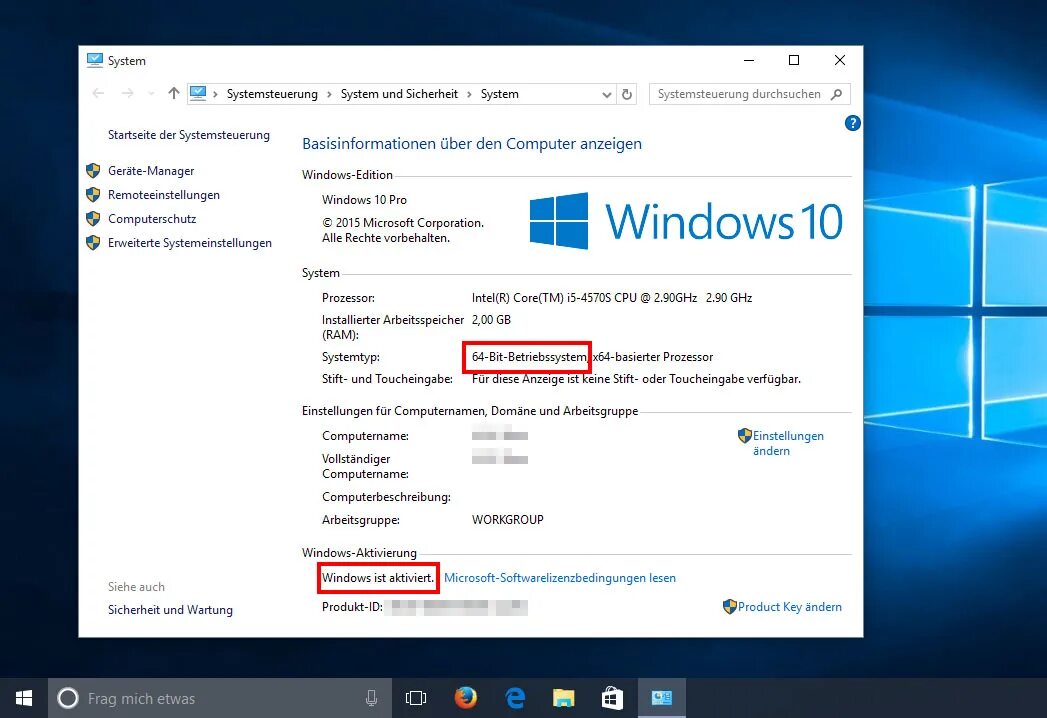Click shield icon beside Remoteeinstellungen
Image resolution: width=1047 pixels, height=718 pixels.
[93, 195]
